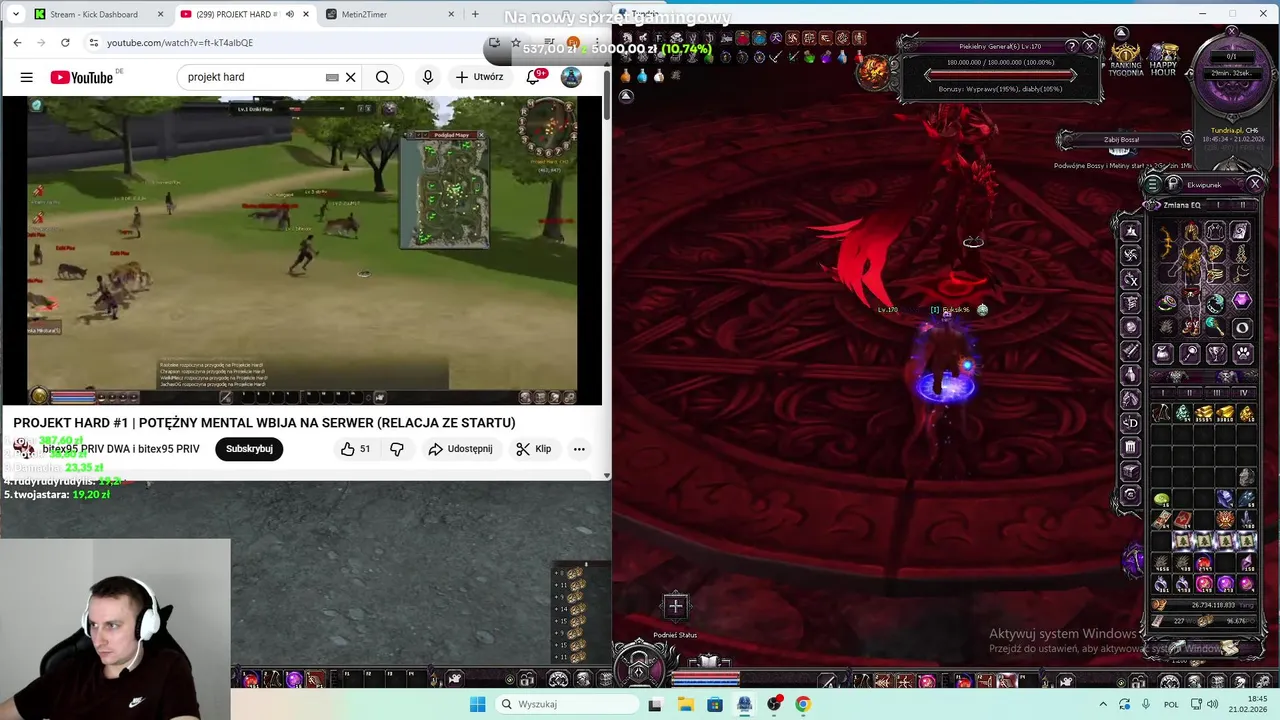Mute the audio on PROJEKT HARD tab
This screenshot has height=720, width=1280.
click(x=290, y=14)
